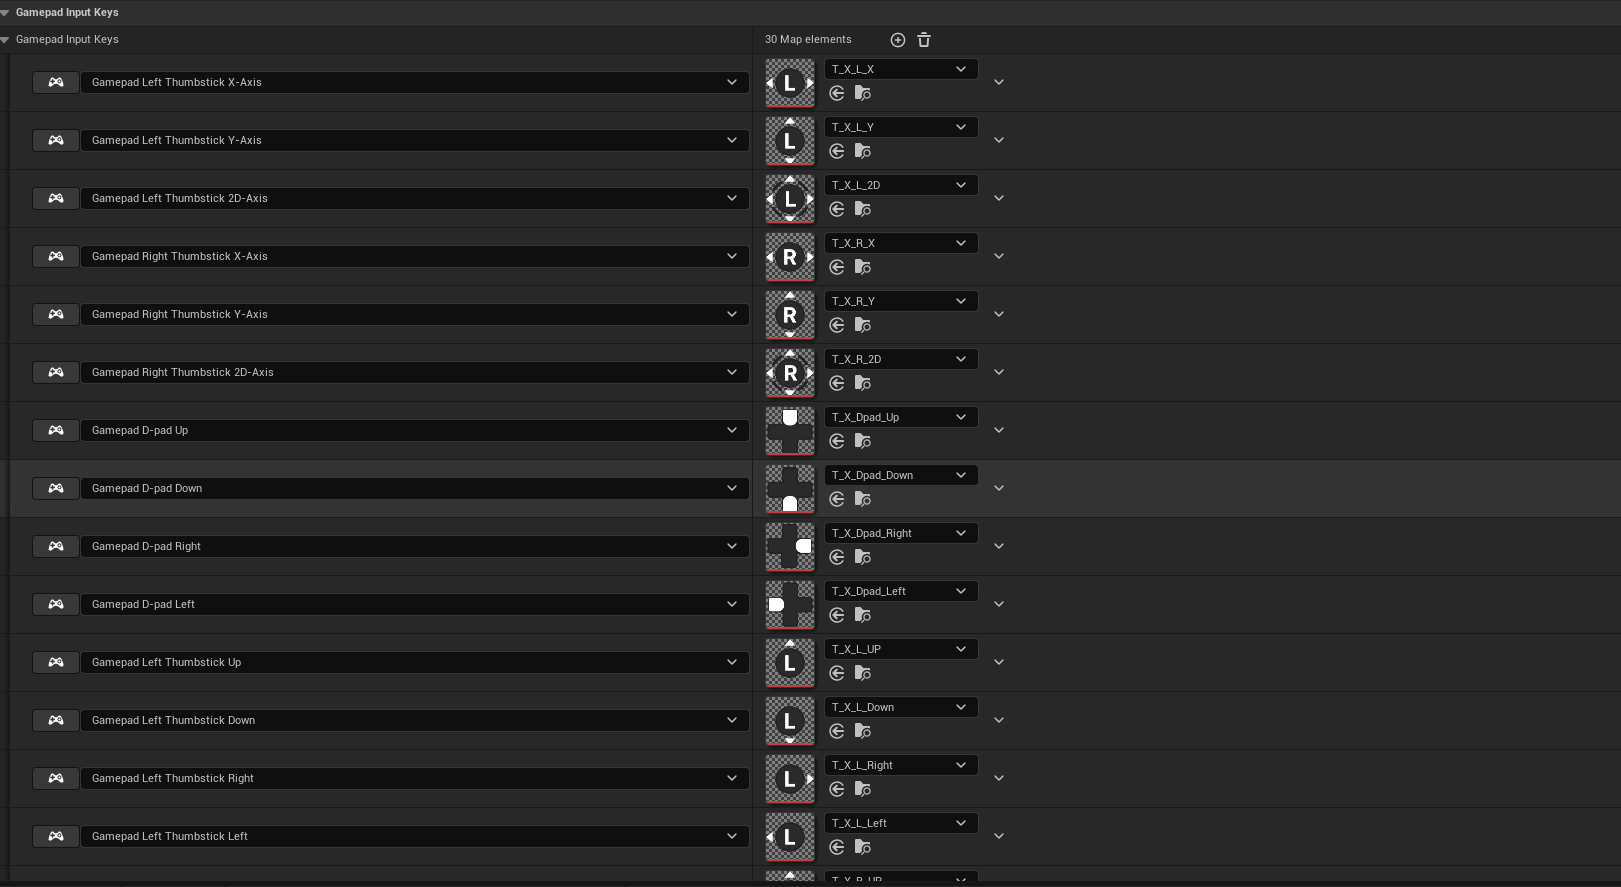Screen dimensions: 1621x887
Task: Open the Gamepad Left Thumbstick Up key dropdown
Action: (x=415, y=662)
